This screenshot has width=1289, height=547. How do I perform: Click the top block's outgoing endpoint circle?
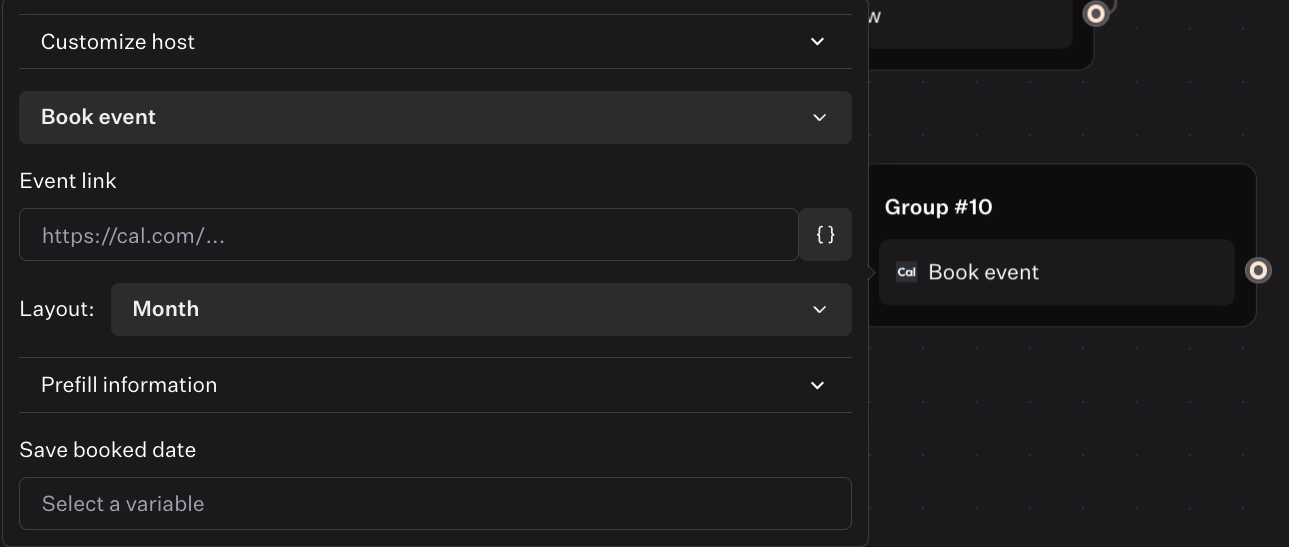pos(1096,14)
